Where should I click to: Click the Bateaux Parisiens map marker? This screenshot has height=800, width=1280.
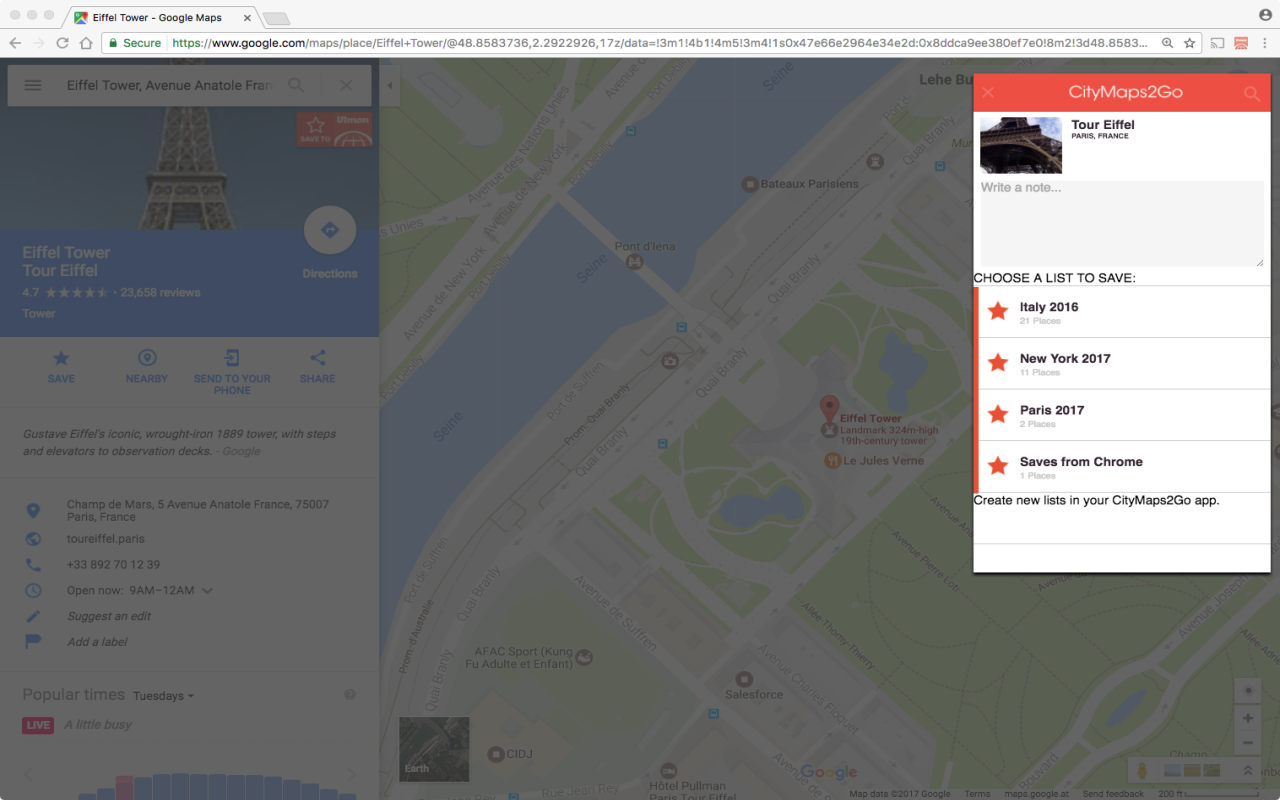click(x=749, y=184)
